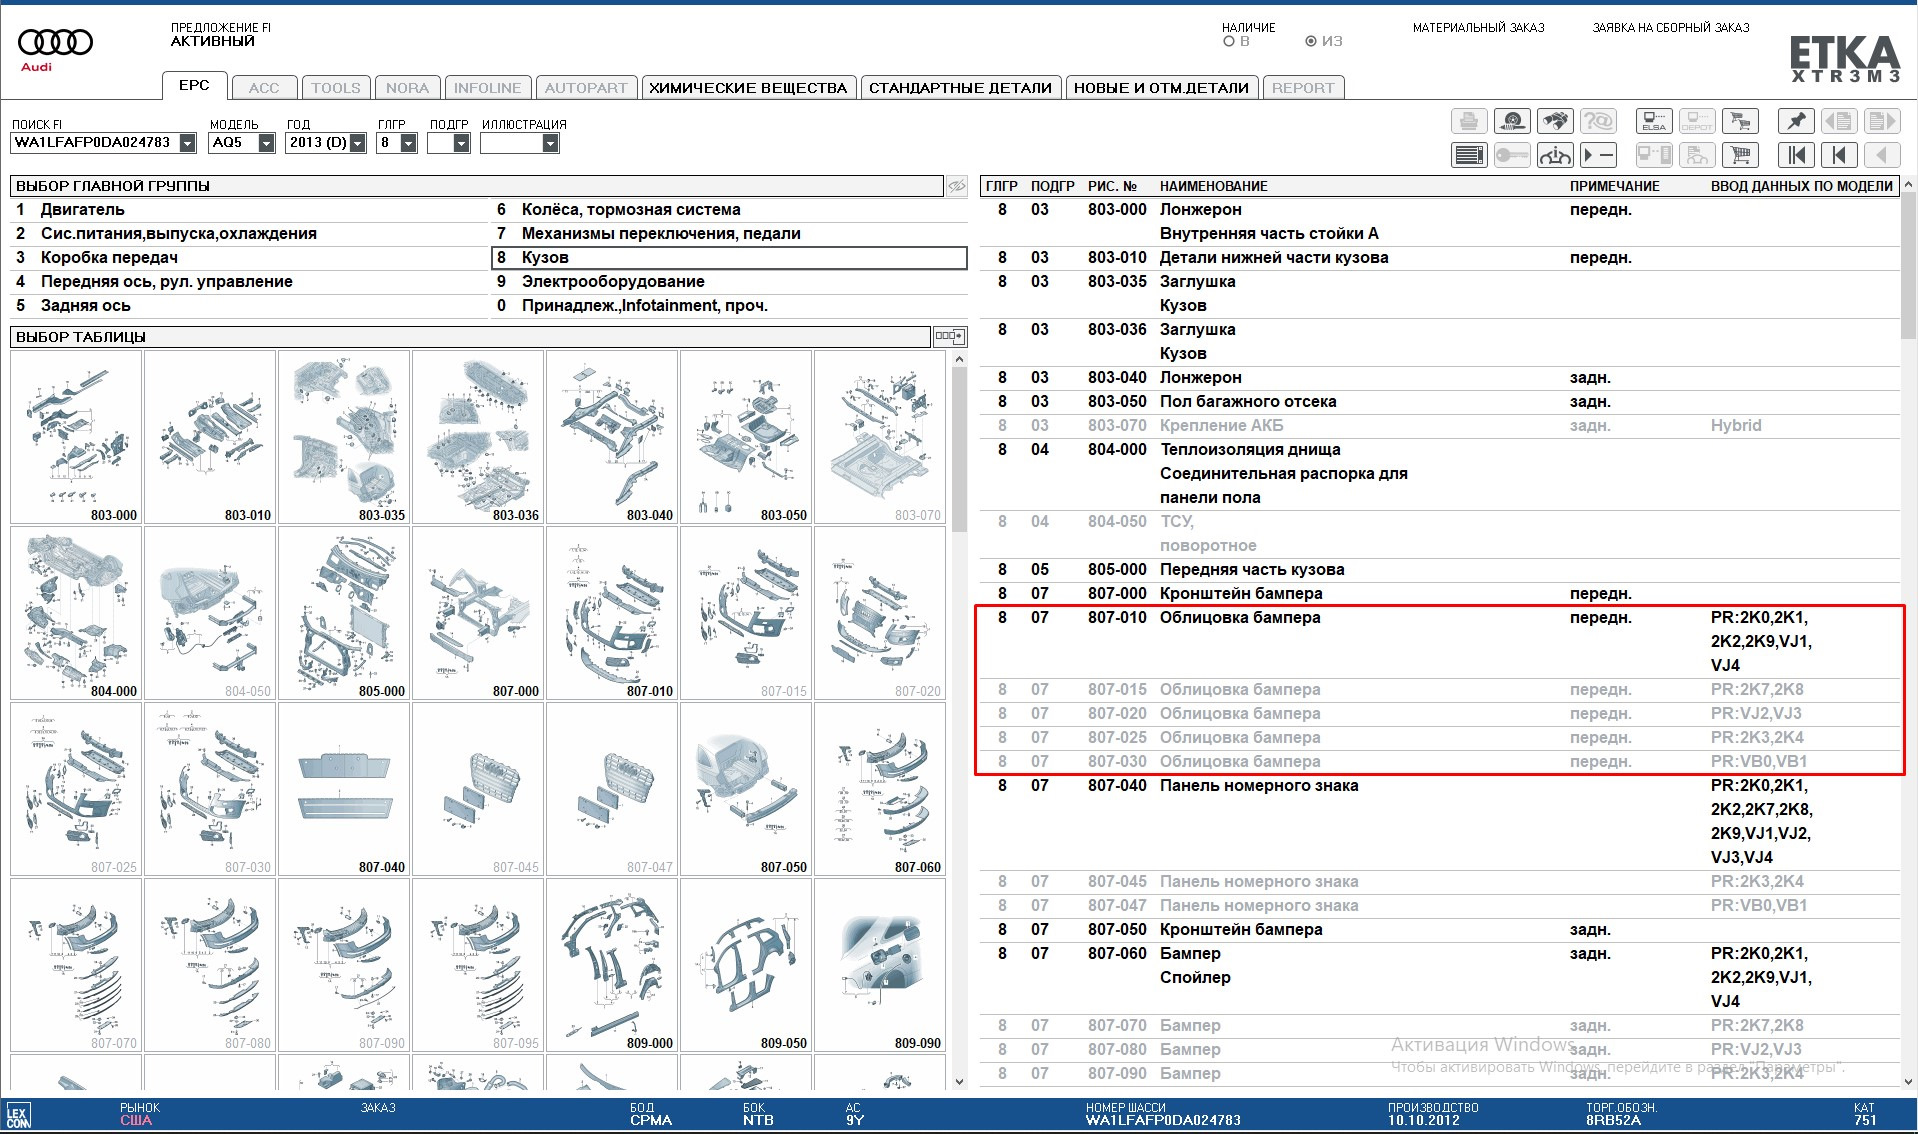Click the double shopping carts icon

[1740, 121]
